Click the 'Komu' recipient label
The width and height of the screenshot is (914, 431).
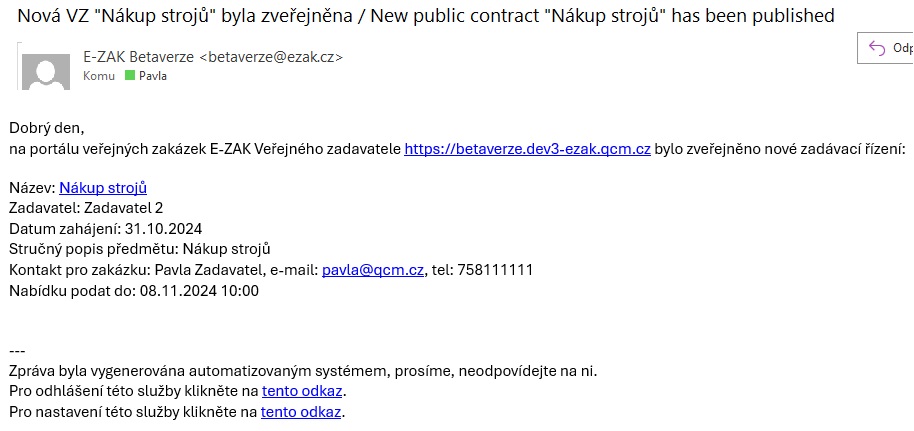coord(98,76)
